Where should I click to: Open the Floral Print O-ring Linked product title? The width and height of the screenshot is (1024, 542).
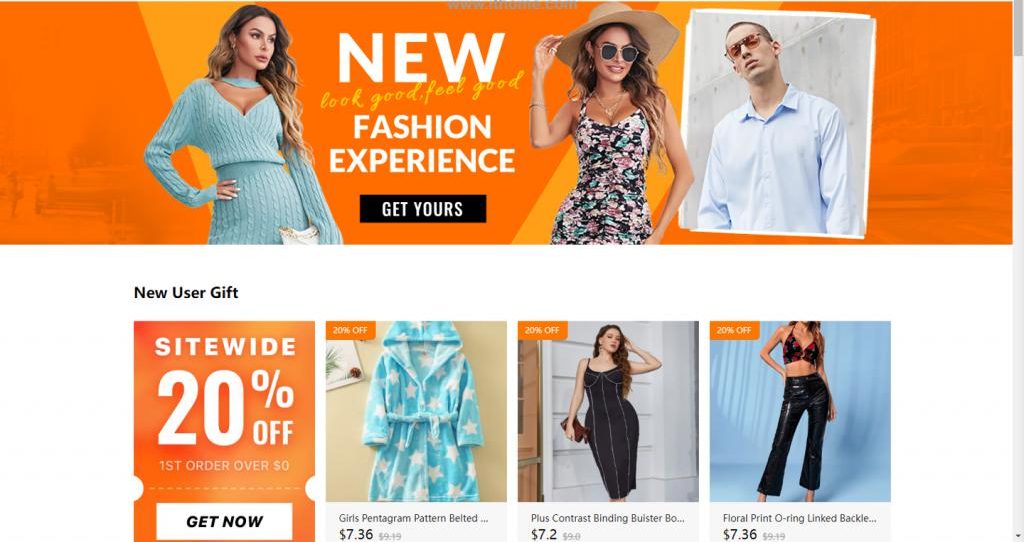click(799, 518)
